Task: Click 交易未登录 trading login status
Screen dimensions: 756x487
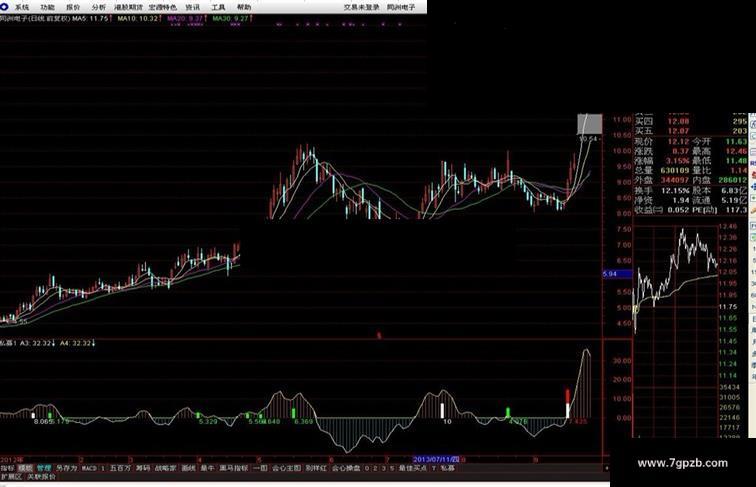Action: [362, 7]
